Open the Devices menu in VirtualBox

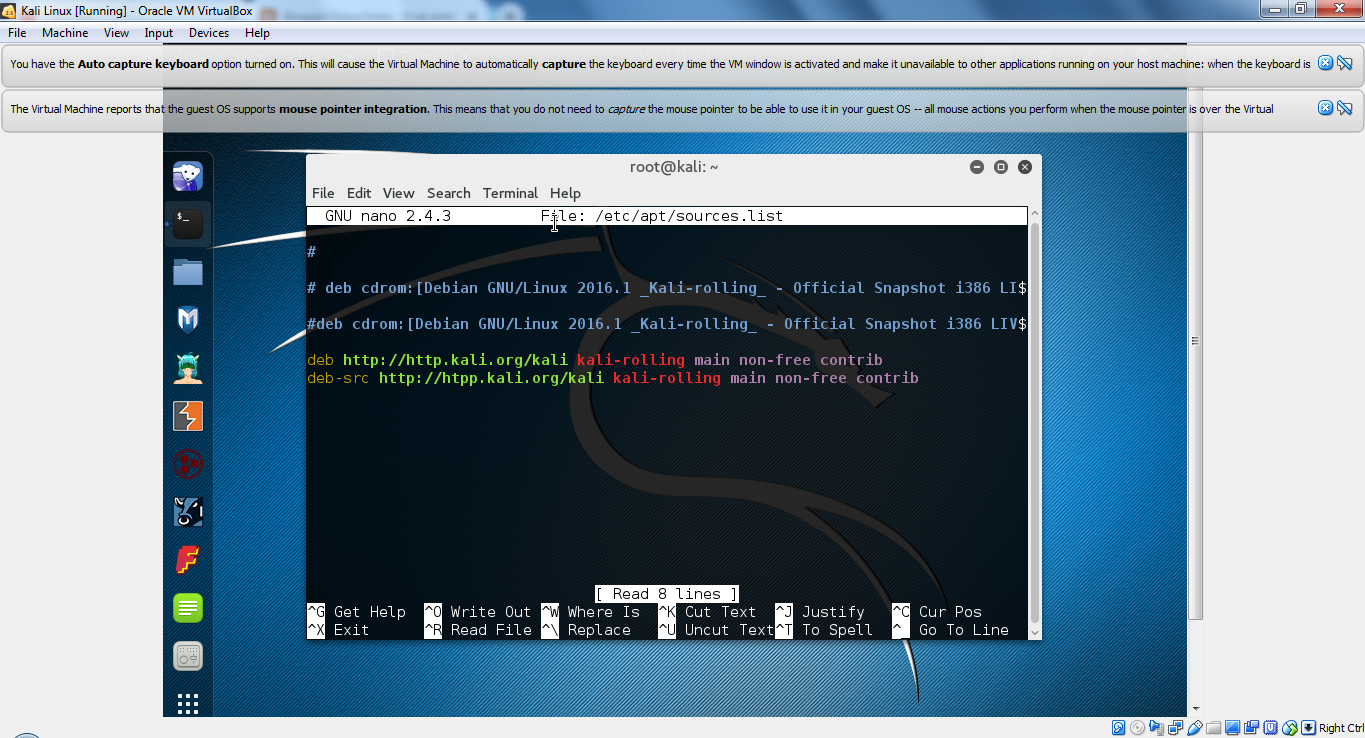coord(208,32)
